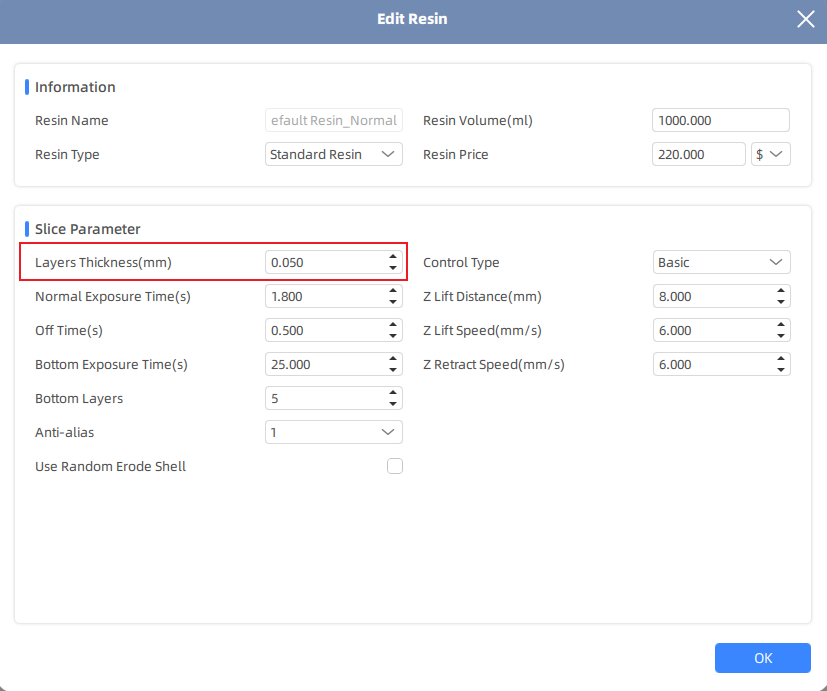Enable Use Random Erode Shell checkbox
The height and width of the screenshot is (691, 827).
coord(395,466)
